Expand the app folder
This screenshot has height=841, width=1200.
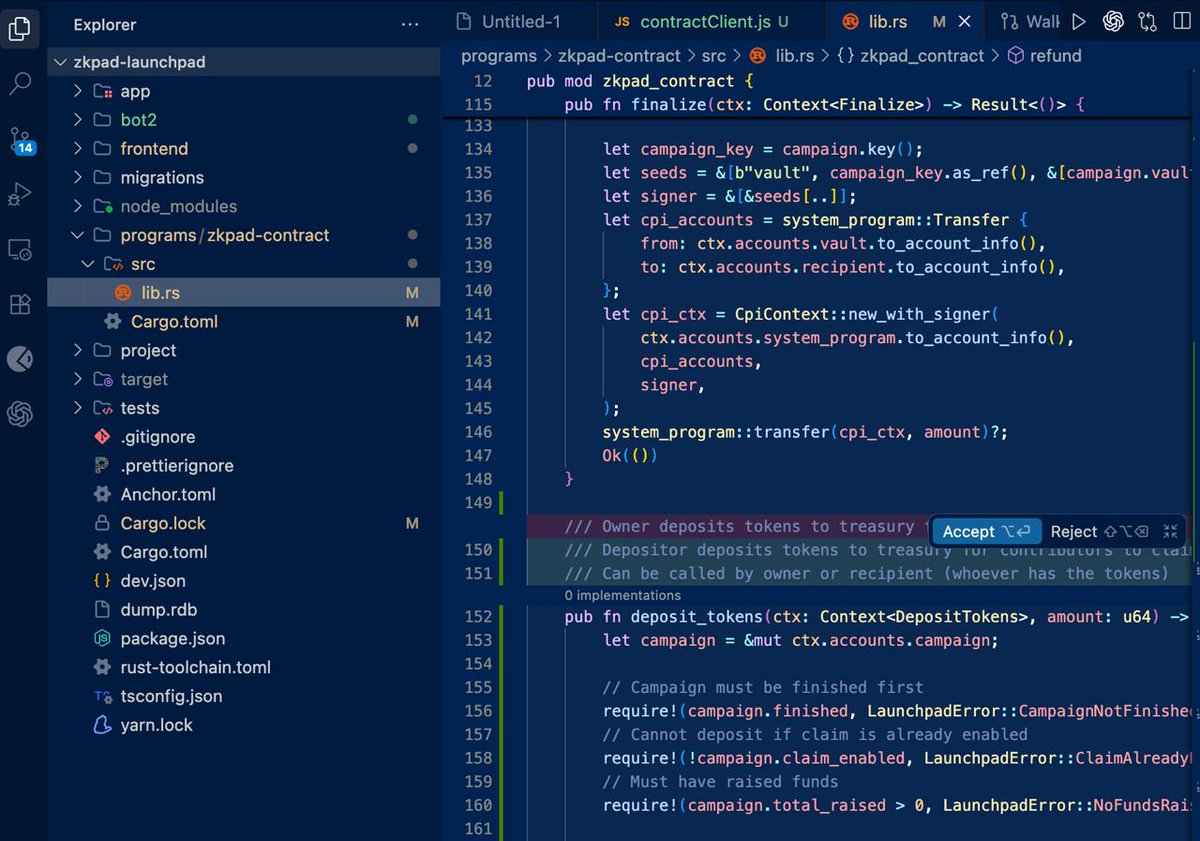[x=244, y=91]
